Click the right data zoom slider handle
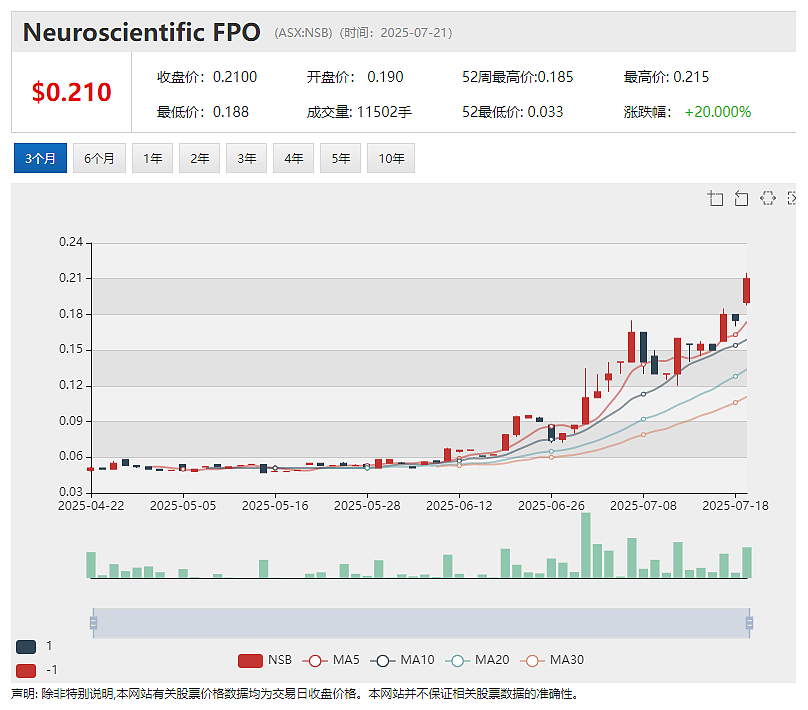 coord(749,623)
